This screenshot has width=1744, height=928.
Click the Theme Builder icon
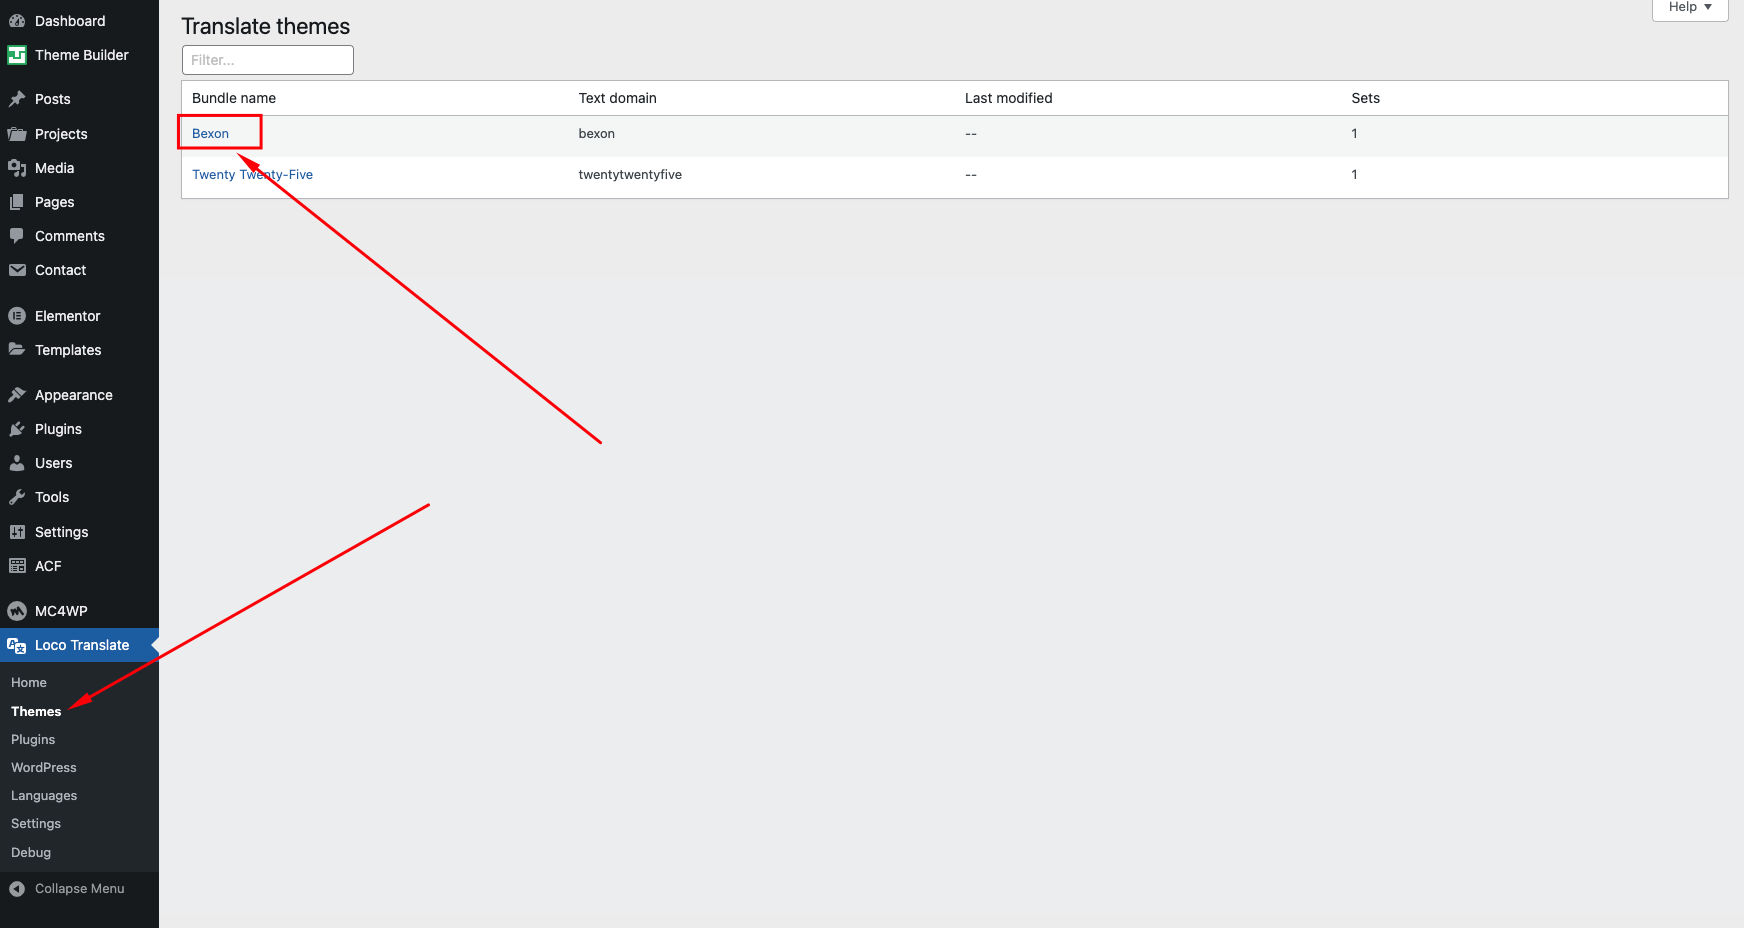17,55
